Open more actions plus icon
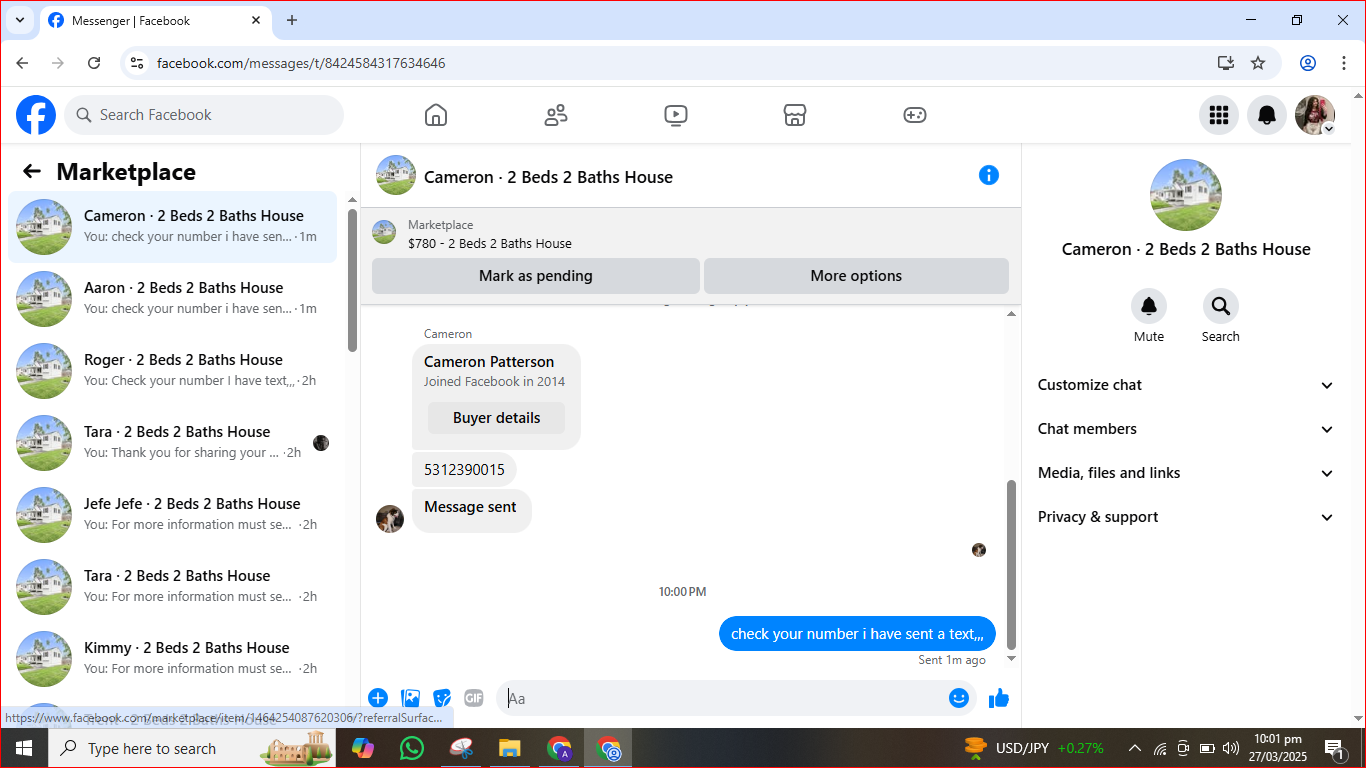The width and height of the screenshot is (1366, 768). (x=378, y=698)
